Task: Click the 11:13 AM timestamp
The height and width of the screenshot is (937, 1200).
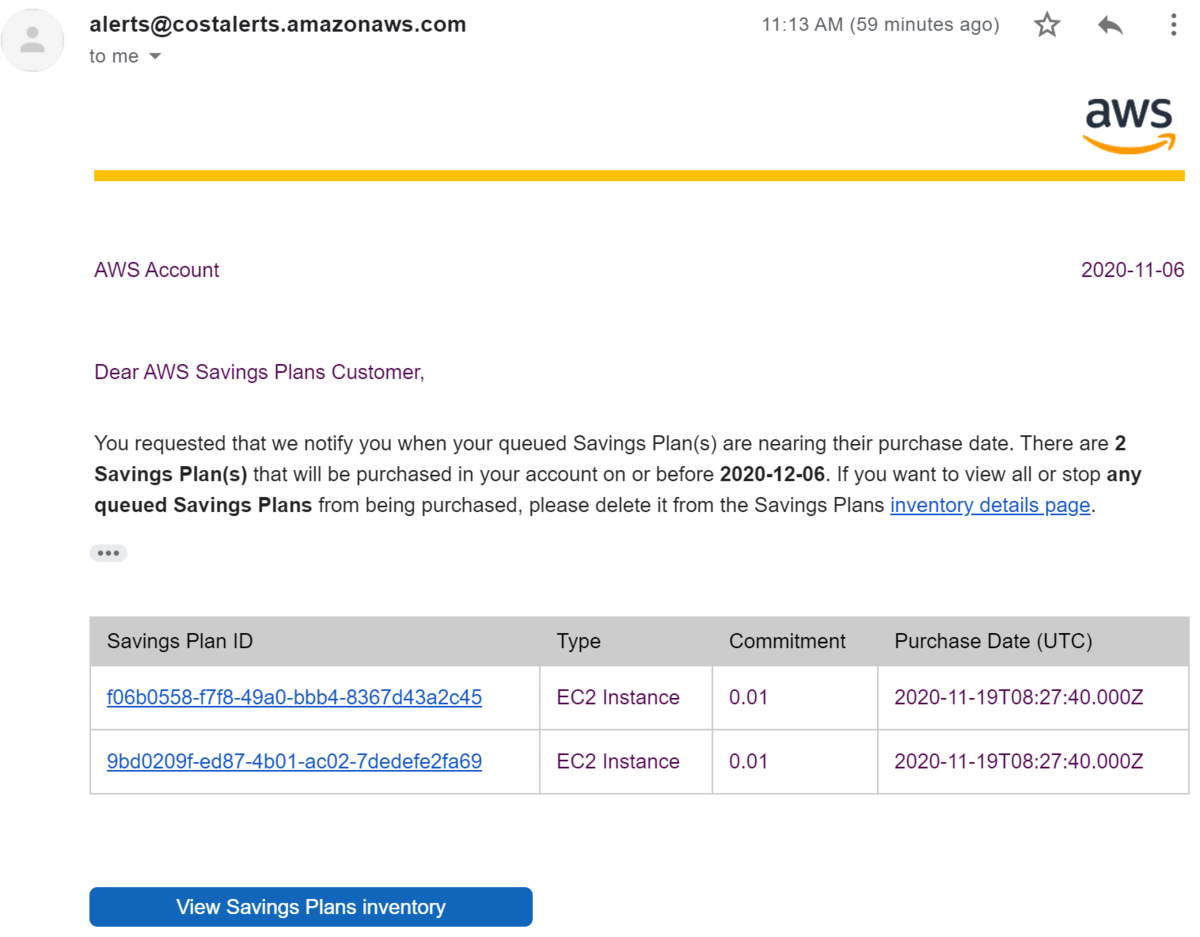Action: (x=881, y=25)
